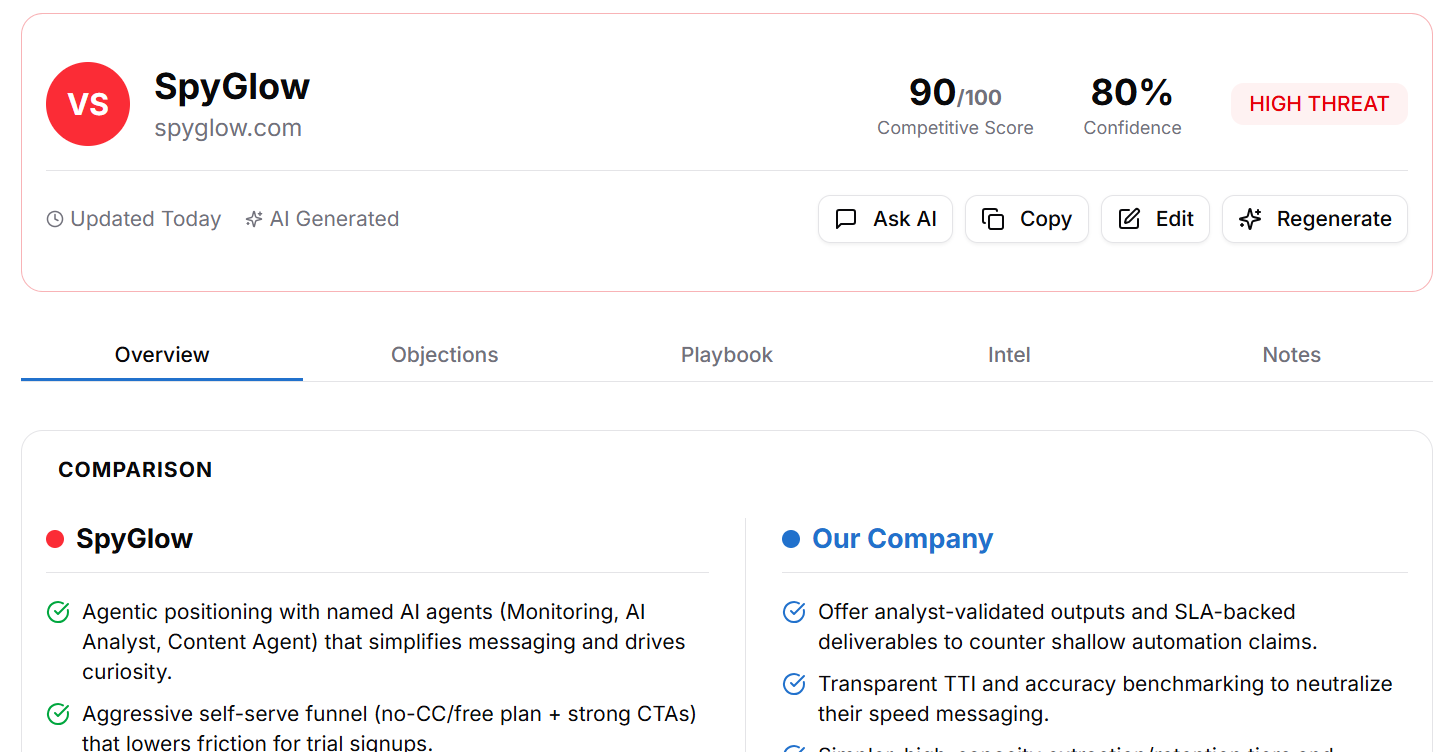Click blue check beside analyst-validated outputs
This screenshot has width=1443, height=752.
tap(794, 612)
